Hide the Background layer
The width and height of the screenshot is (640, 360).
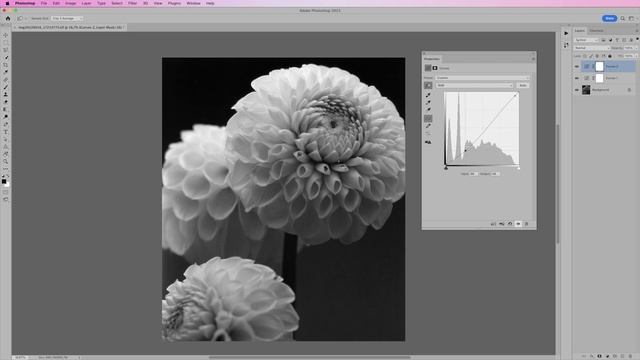(577, 90)
